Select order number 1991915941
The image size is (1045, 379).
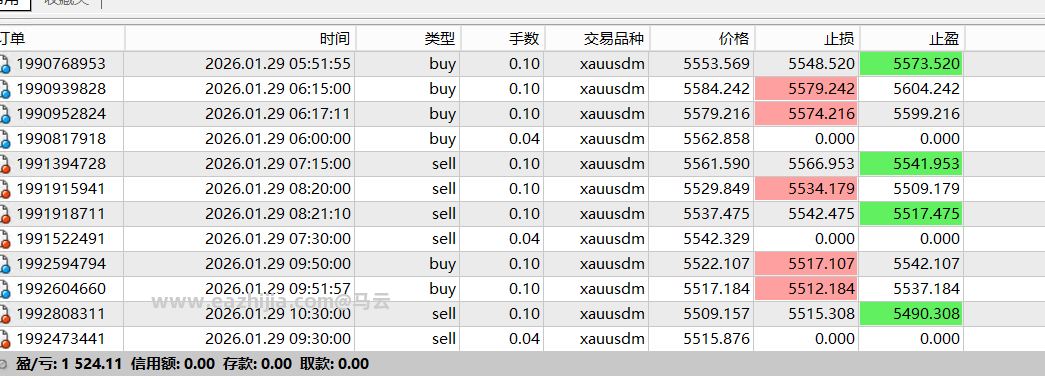pos(61,189)
